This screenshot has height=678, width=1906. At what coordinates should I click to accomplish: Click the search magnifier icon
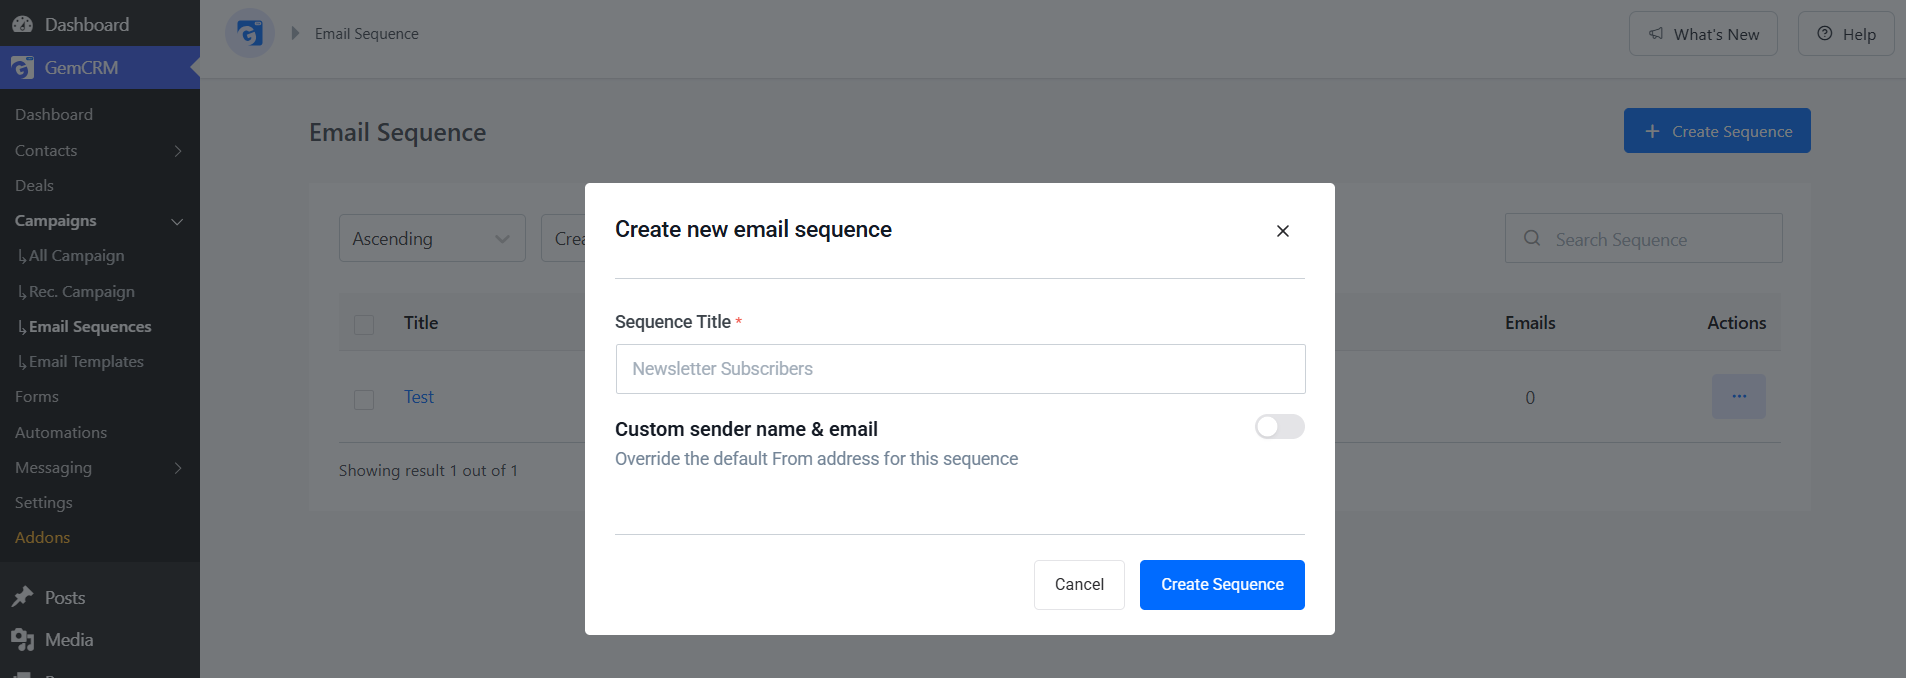pyautogui.click(x=1532, y=238)
